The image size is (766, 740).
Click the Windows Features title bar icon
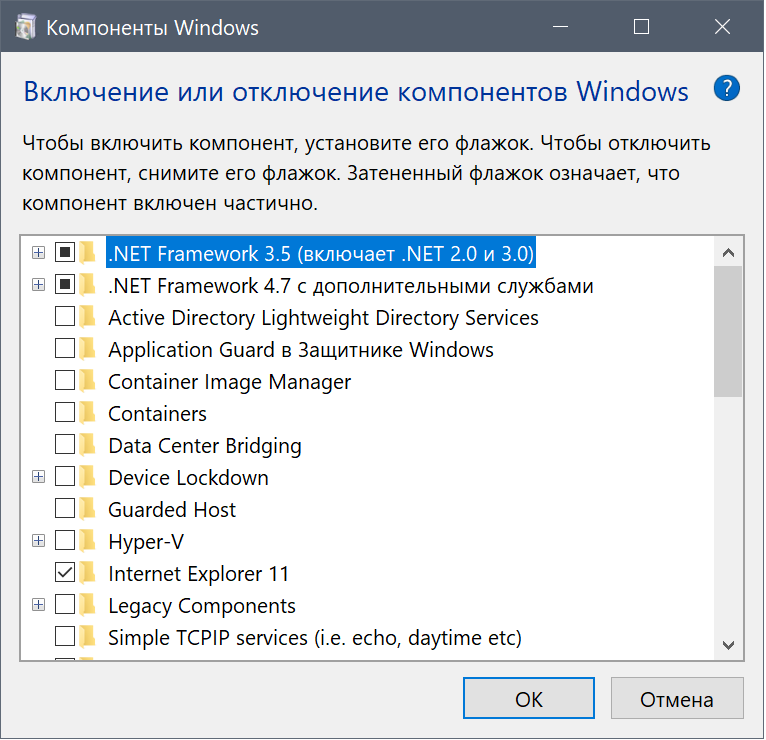coord(26,27)
